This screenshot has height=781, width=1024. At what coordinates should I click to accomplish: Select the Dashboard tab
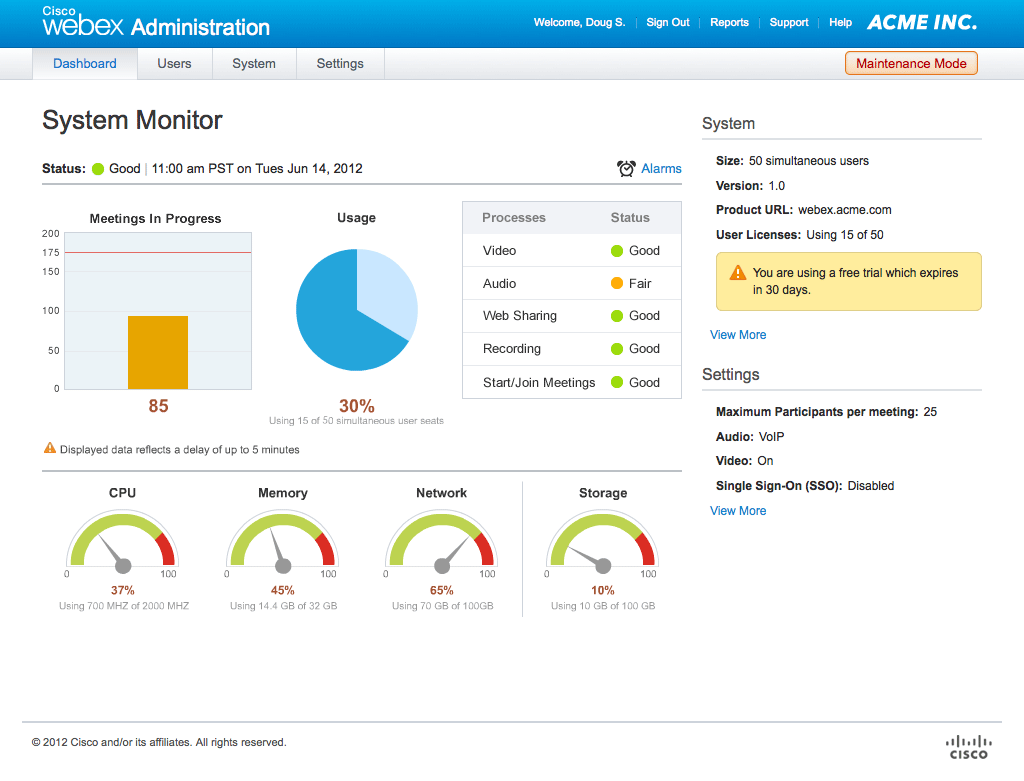[85, 63]
